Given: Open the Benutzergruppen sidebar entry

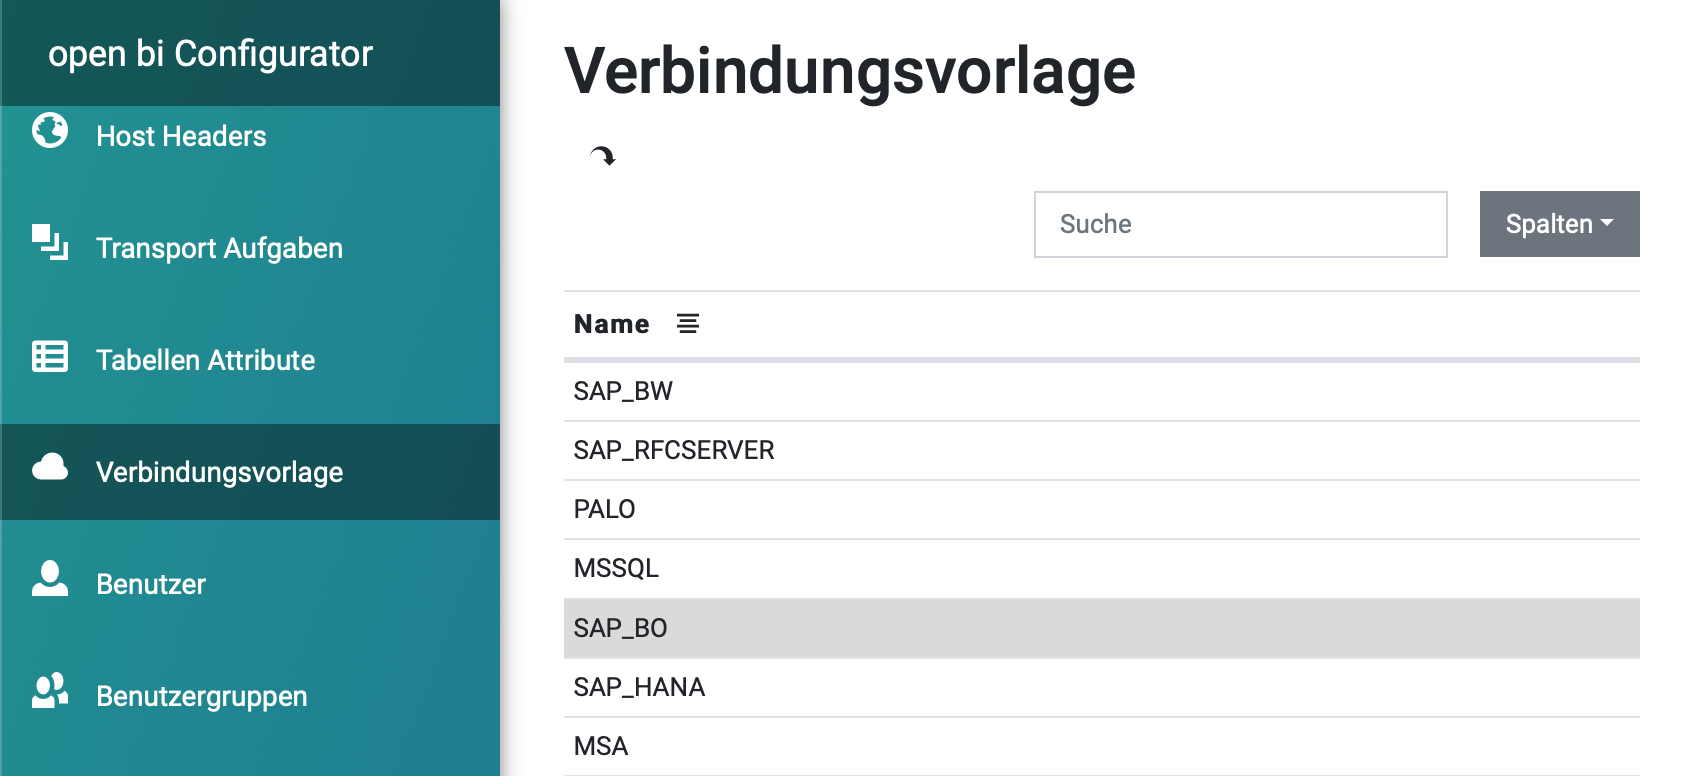Looking at the screenshot, I should (x=201, y=696).
